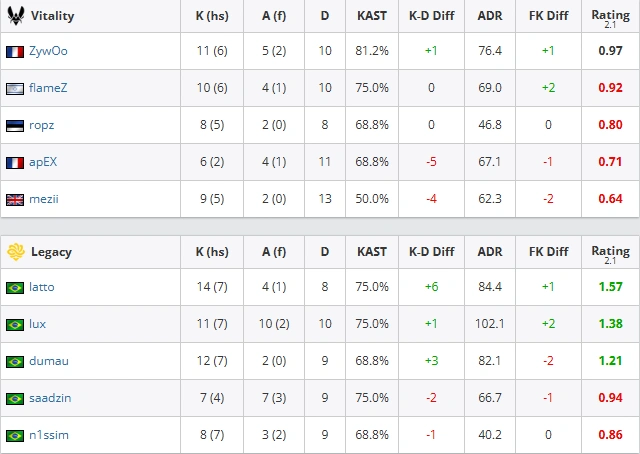Sort Vitality table by KAST column

click(371, 16)
